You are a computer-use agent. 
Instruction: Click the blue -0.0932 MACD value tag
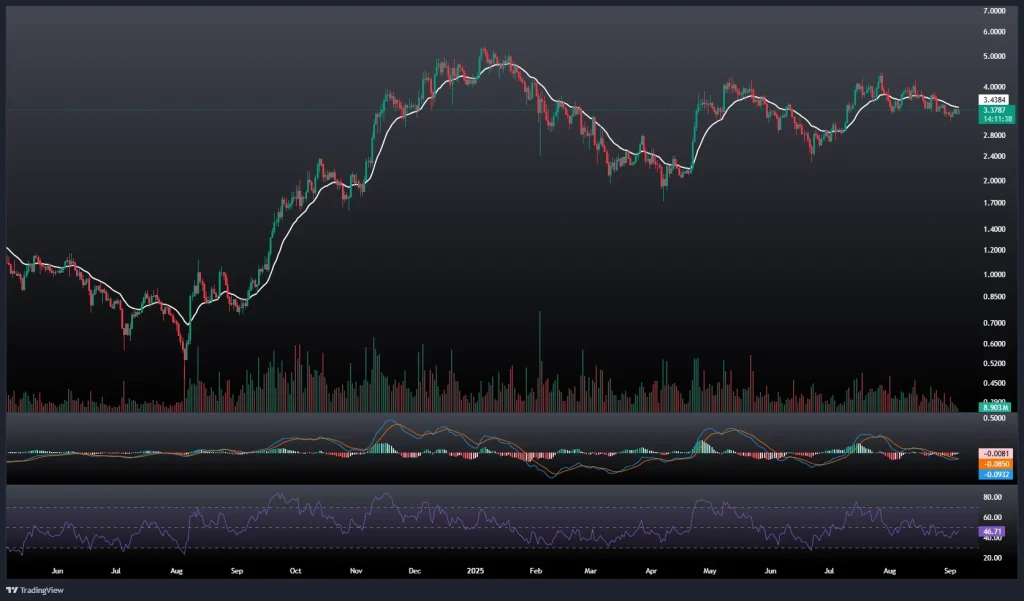(994, 473)
